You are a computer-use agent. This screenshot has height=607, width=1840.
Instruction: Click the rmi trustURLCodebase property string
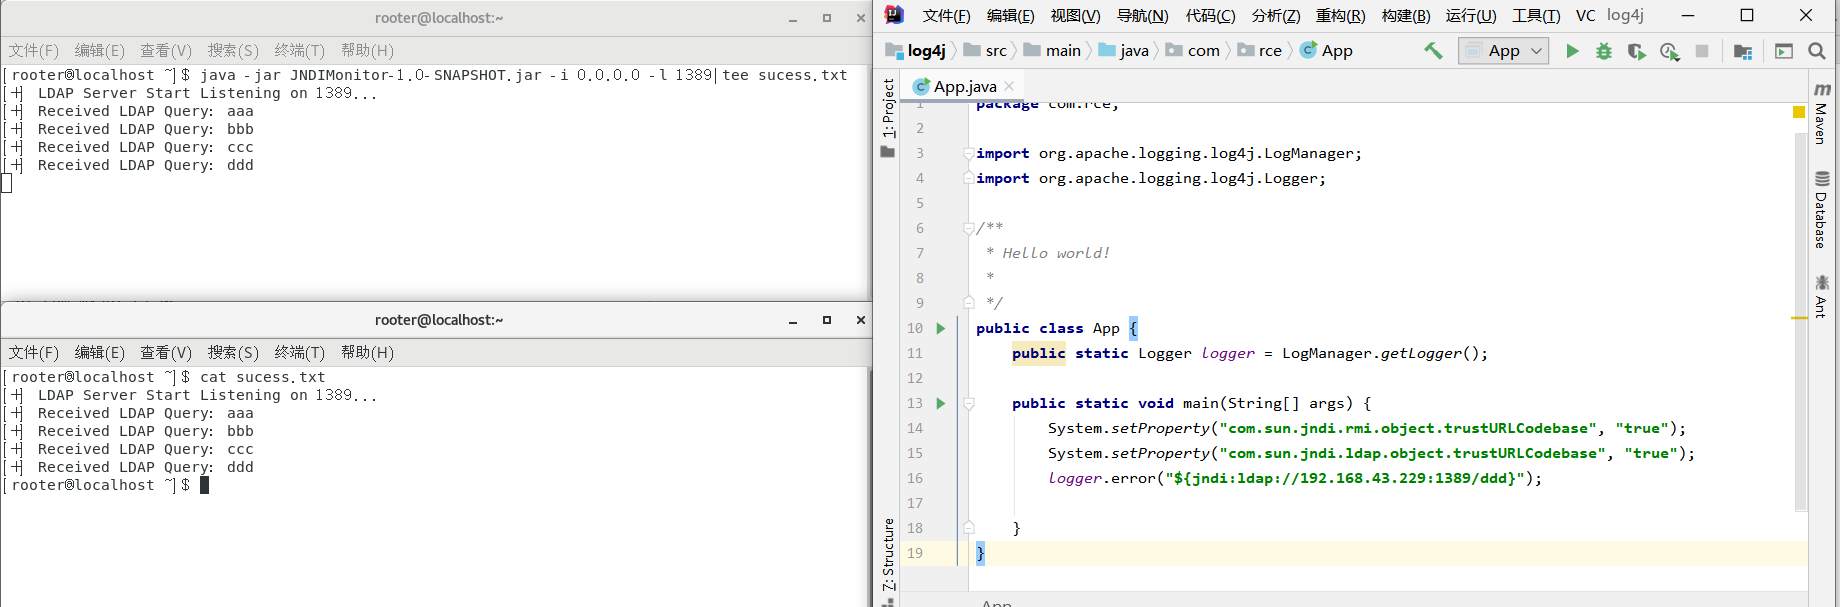[1408, 428]
